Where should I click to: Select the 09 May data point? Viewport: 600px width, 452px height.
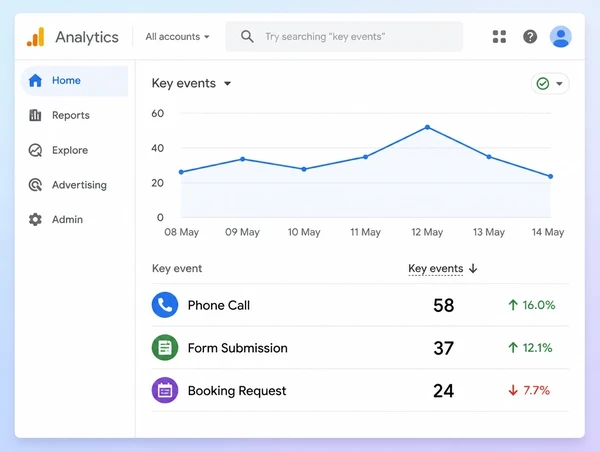point(243,159)
